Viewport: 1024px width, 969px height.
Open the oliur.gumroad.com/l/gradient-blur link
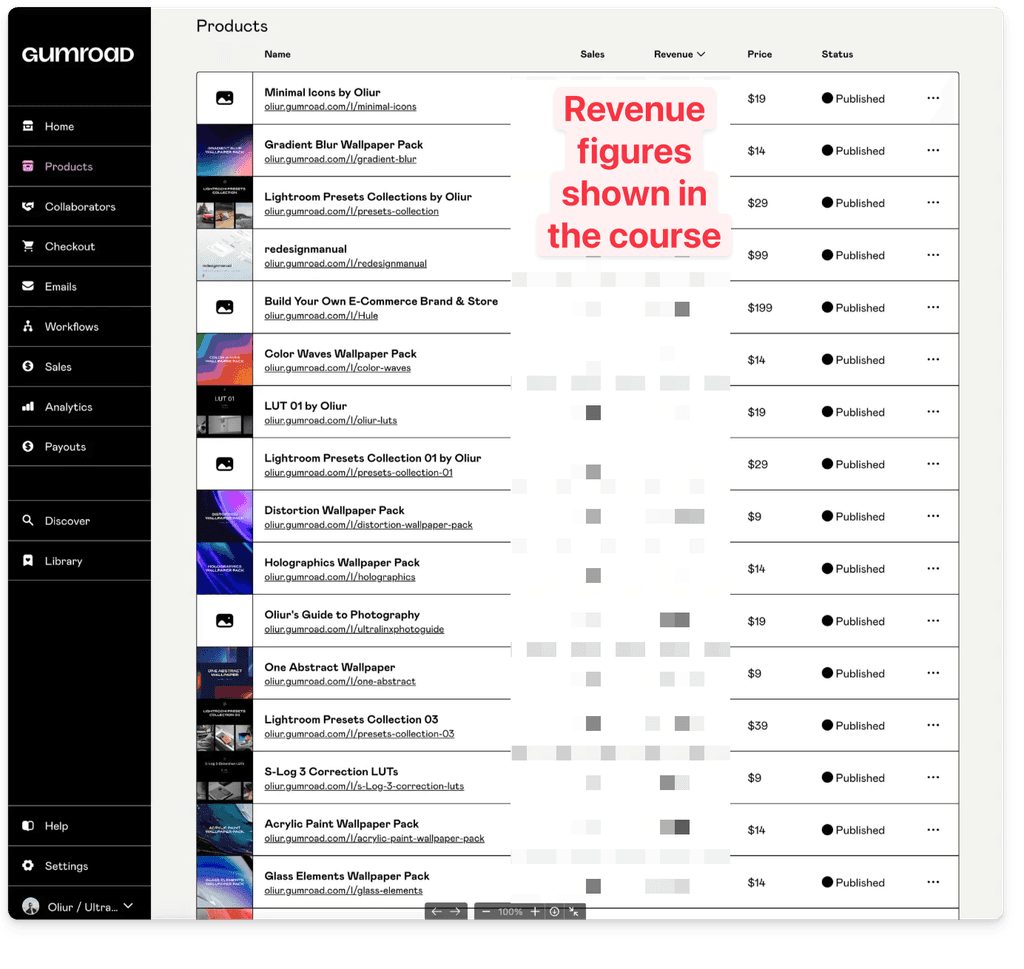[340, 159]
